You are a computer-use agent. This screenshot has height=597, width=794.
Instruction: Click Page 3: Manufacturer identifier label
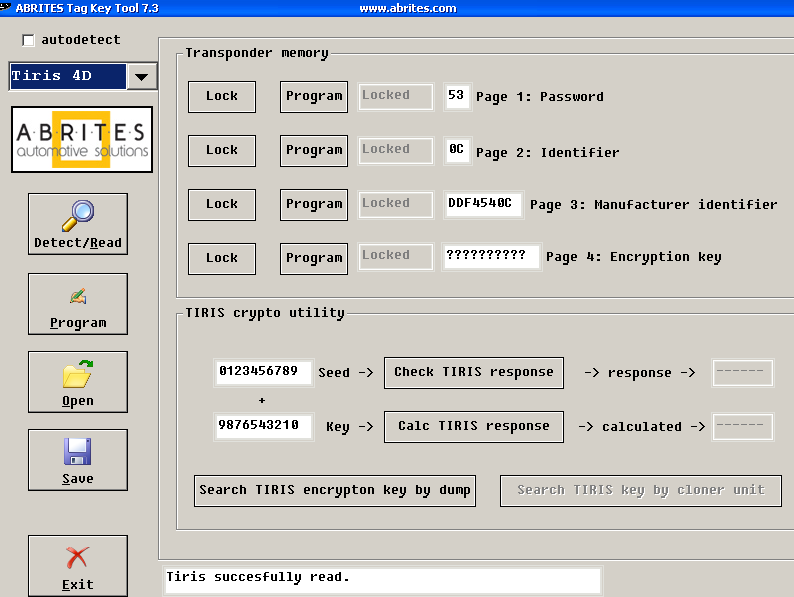tap(654, 205)
